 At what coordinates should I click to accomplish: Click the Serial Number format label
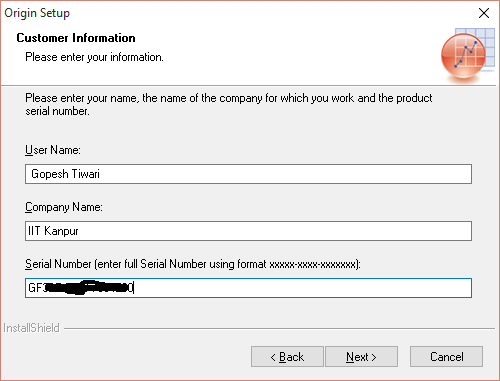pos(193,264)
